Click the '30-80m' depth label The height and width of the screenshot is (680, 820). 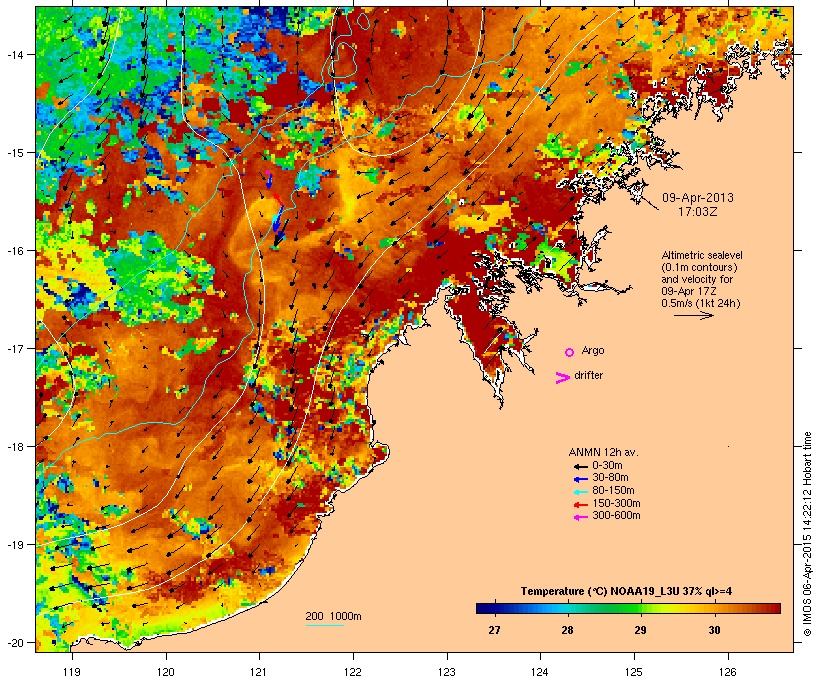(610, 478)
